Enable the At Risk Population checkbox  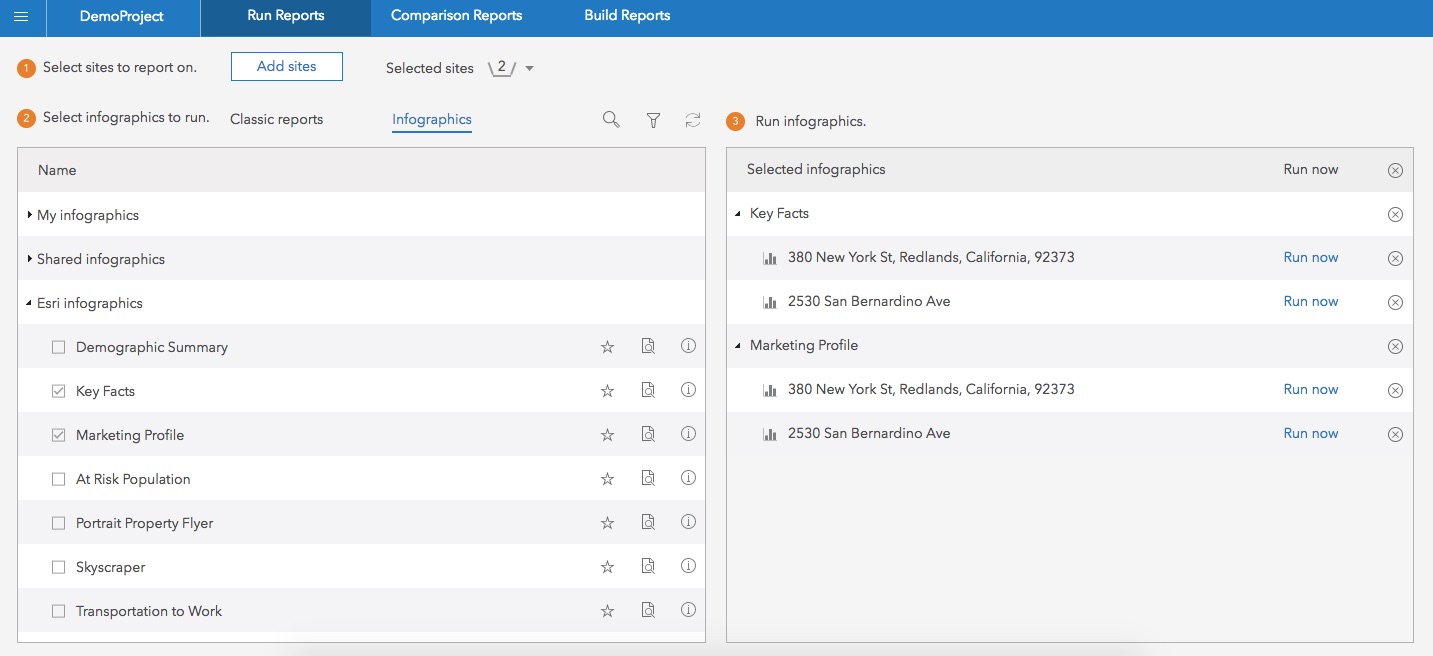tap(58, 479)
